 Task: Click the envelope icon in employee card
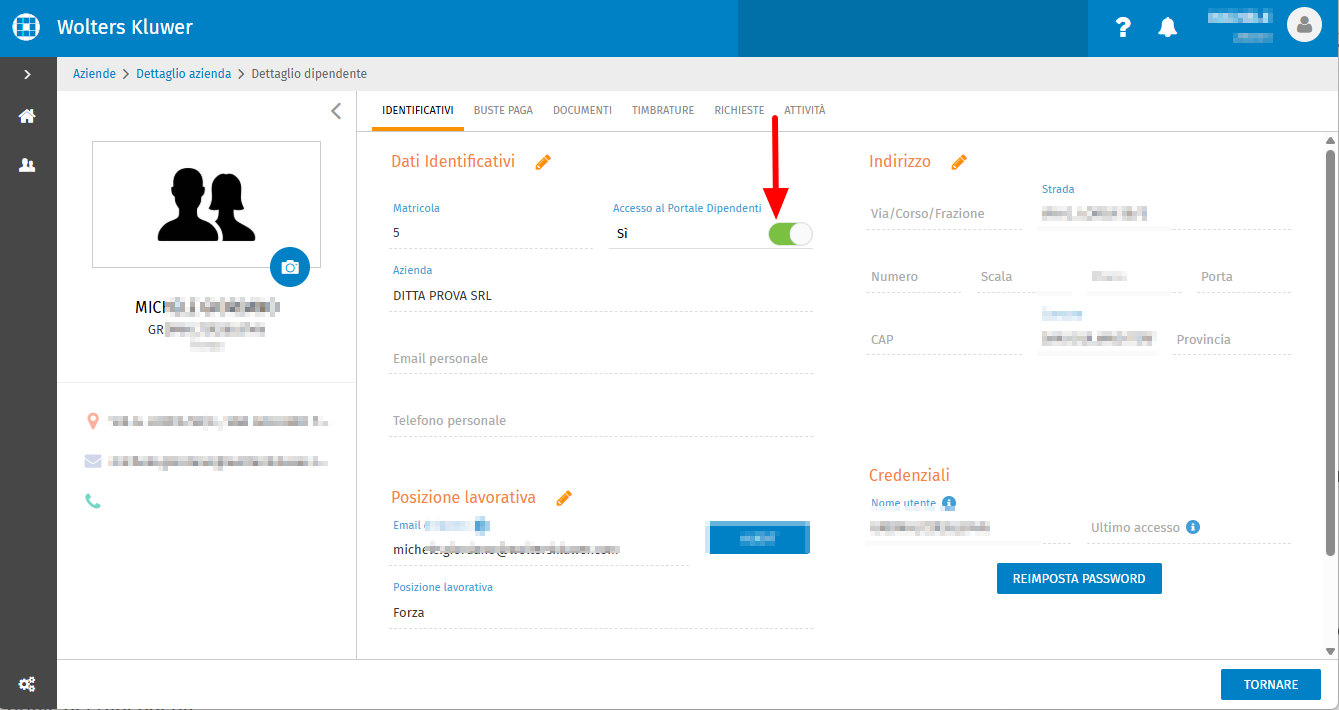click(x=93, y=461)
